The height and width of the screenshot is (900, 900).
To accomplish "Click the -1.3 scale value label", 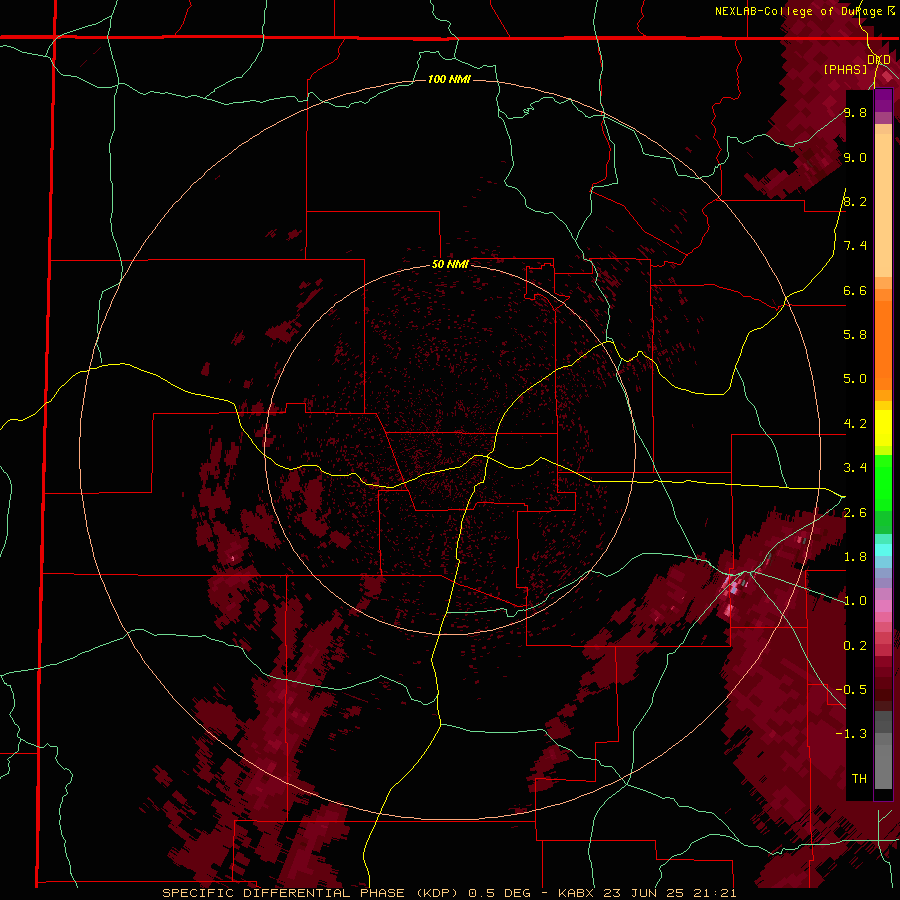I will [851, 734].
